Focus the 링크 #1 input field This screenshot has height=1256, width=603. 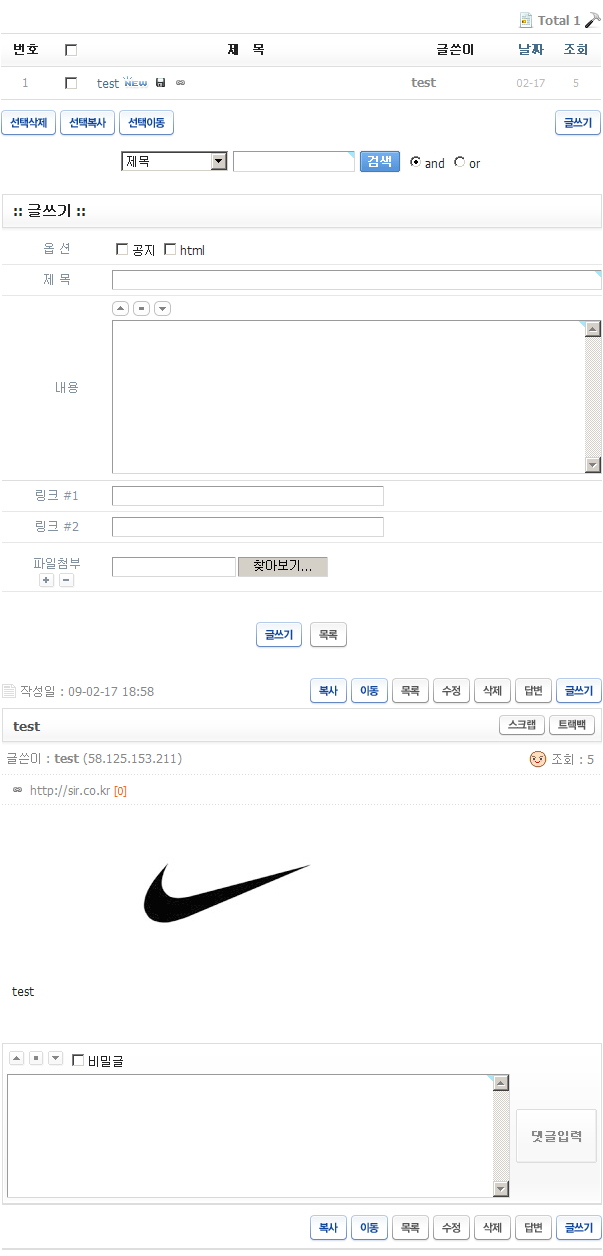tap(248, 496)
